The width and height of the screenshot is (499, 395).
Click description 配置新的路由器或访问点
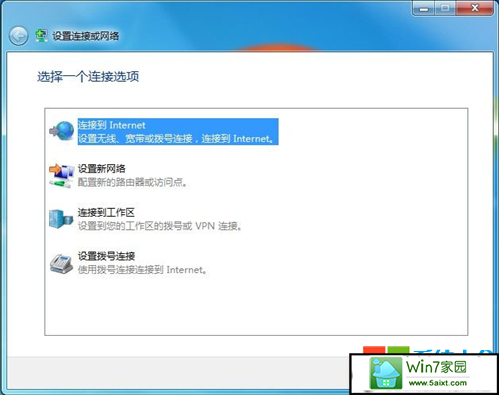(x=132, y=182)
